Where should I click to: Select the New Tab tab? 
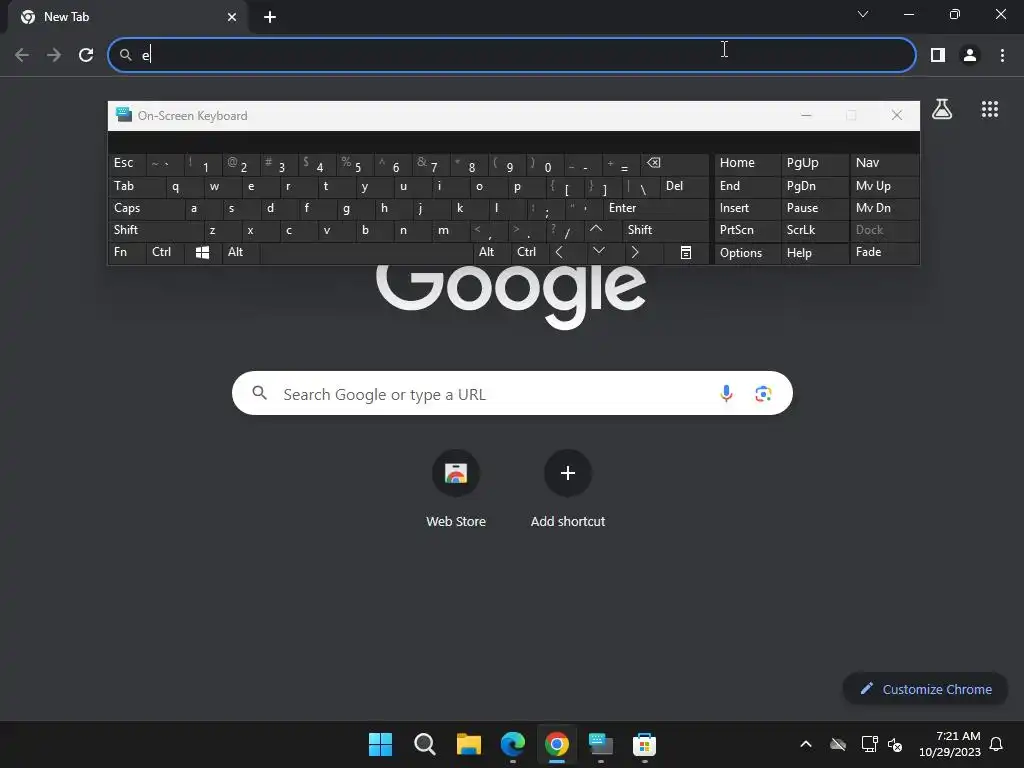coord(127,17)
